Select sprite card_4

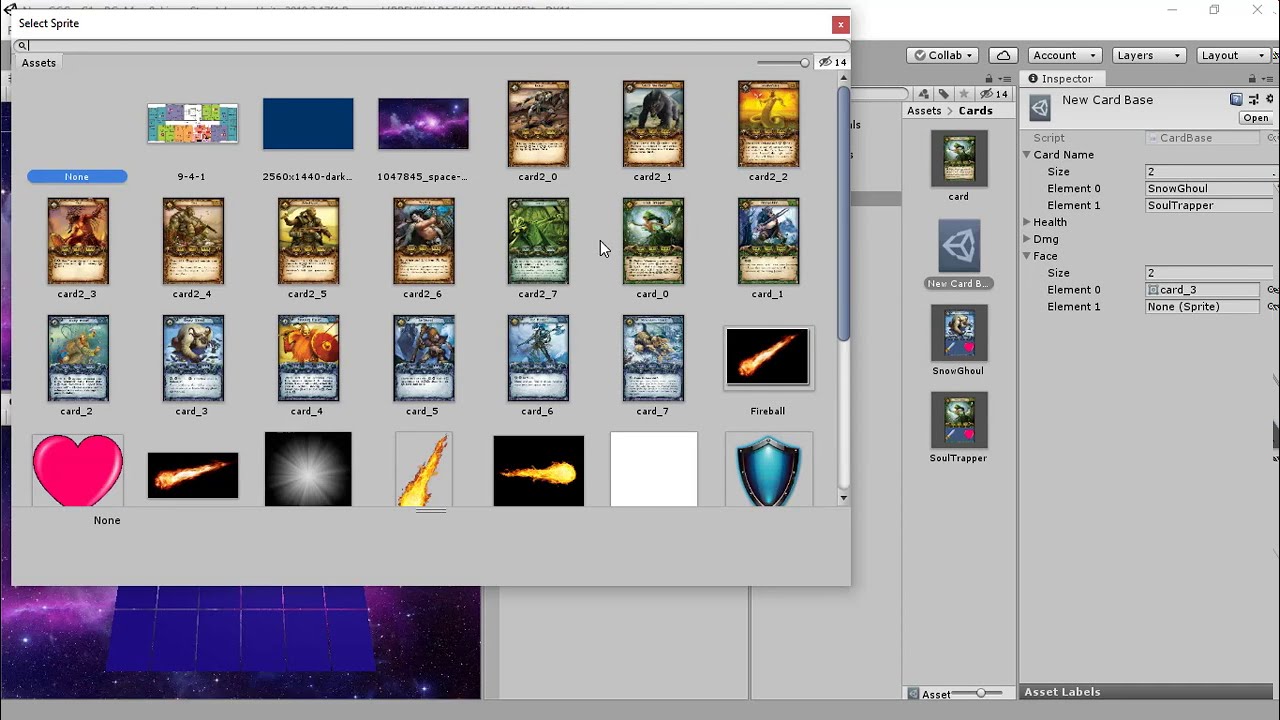[x=308, y=358]
